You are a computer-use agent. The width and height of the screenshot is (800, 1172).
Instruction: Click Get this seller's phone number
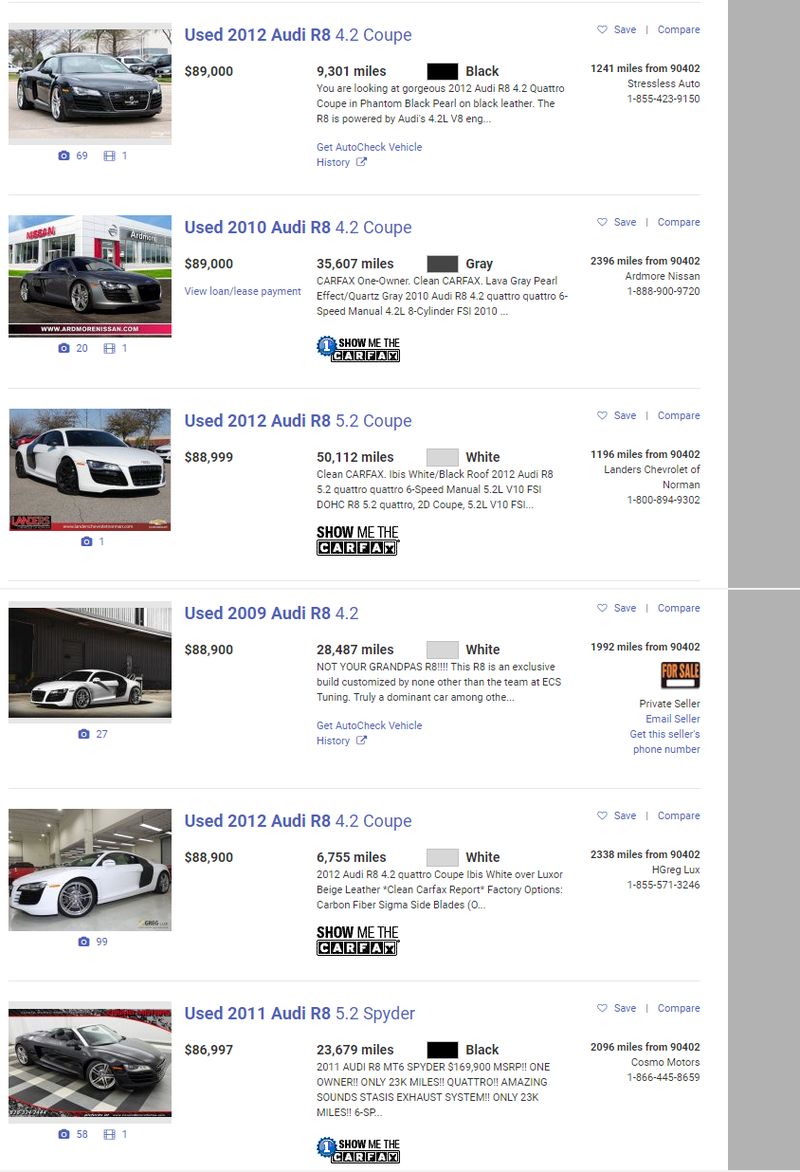click(665, 741)
